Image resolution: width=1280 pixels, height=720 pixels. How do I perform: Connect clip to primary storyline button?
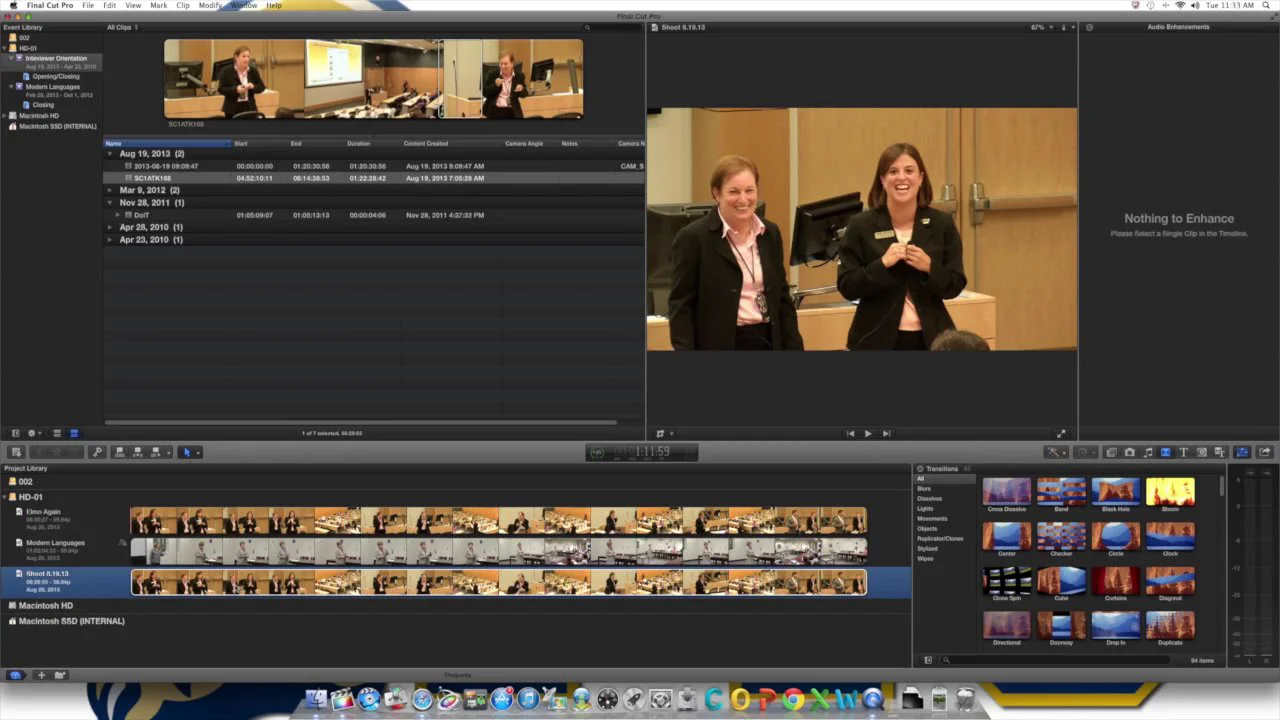click(x=120, y=452)
